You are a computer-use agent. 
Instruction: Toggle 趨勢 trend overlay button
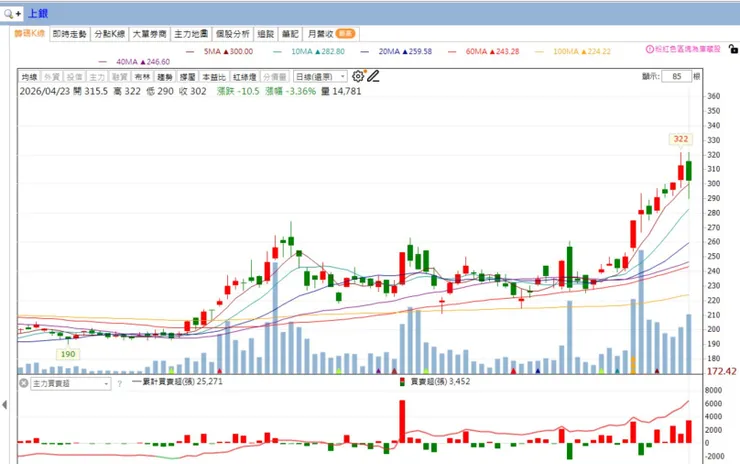pyautogui.click(x=165, y=76)
